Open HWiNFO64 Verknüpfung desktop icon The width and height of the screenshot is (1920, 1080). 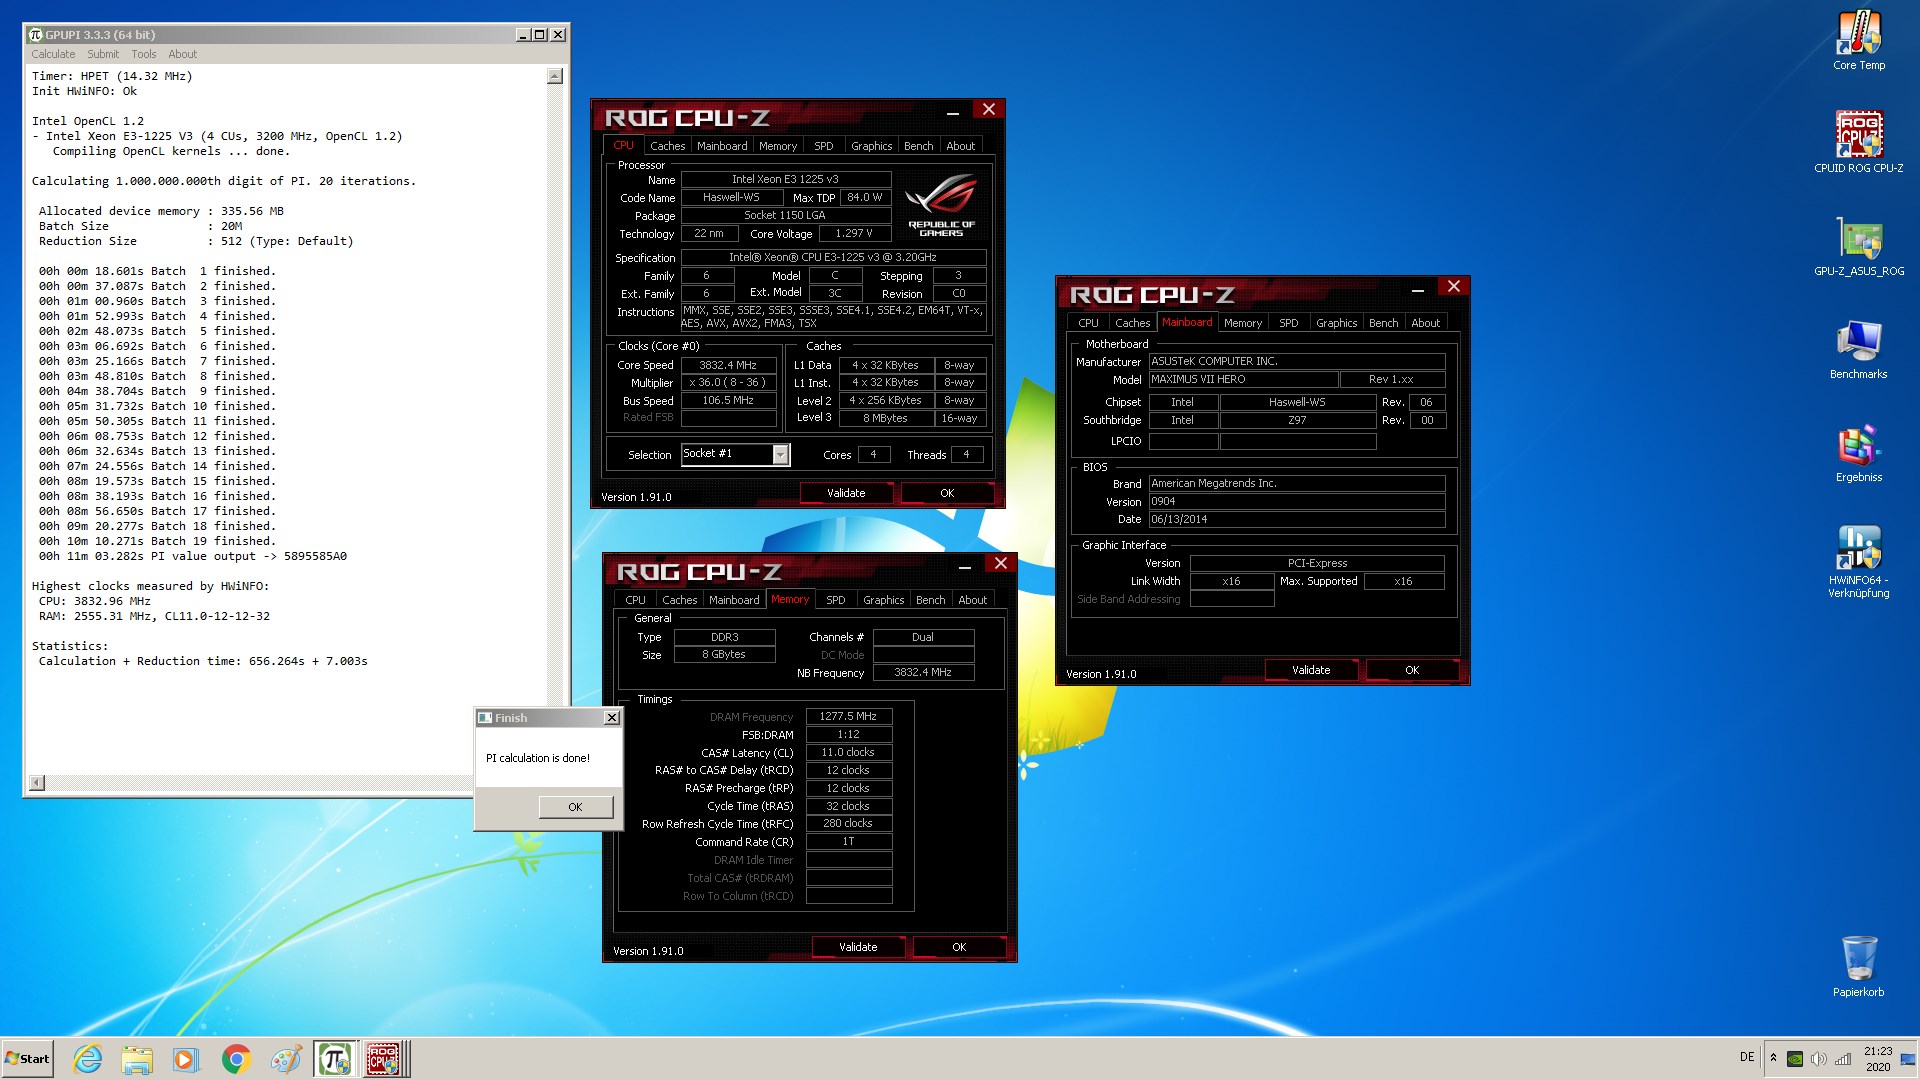(x=1858, y=562)
